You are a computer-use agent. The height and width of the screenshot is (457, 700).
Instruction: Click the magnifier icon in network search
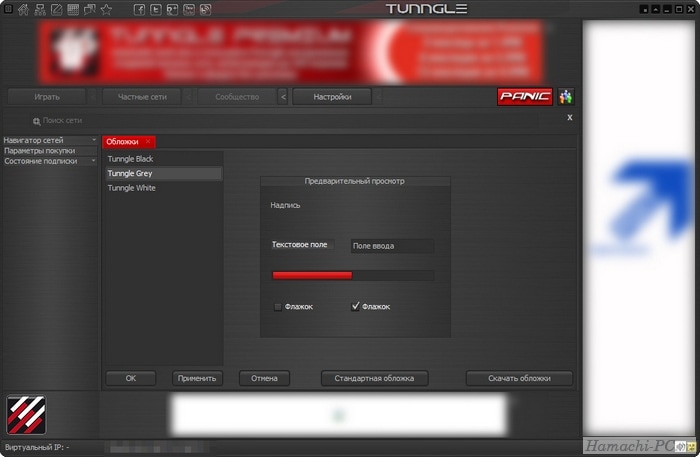coord(37,121)
